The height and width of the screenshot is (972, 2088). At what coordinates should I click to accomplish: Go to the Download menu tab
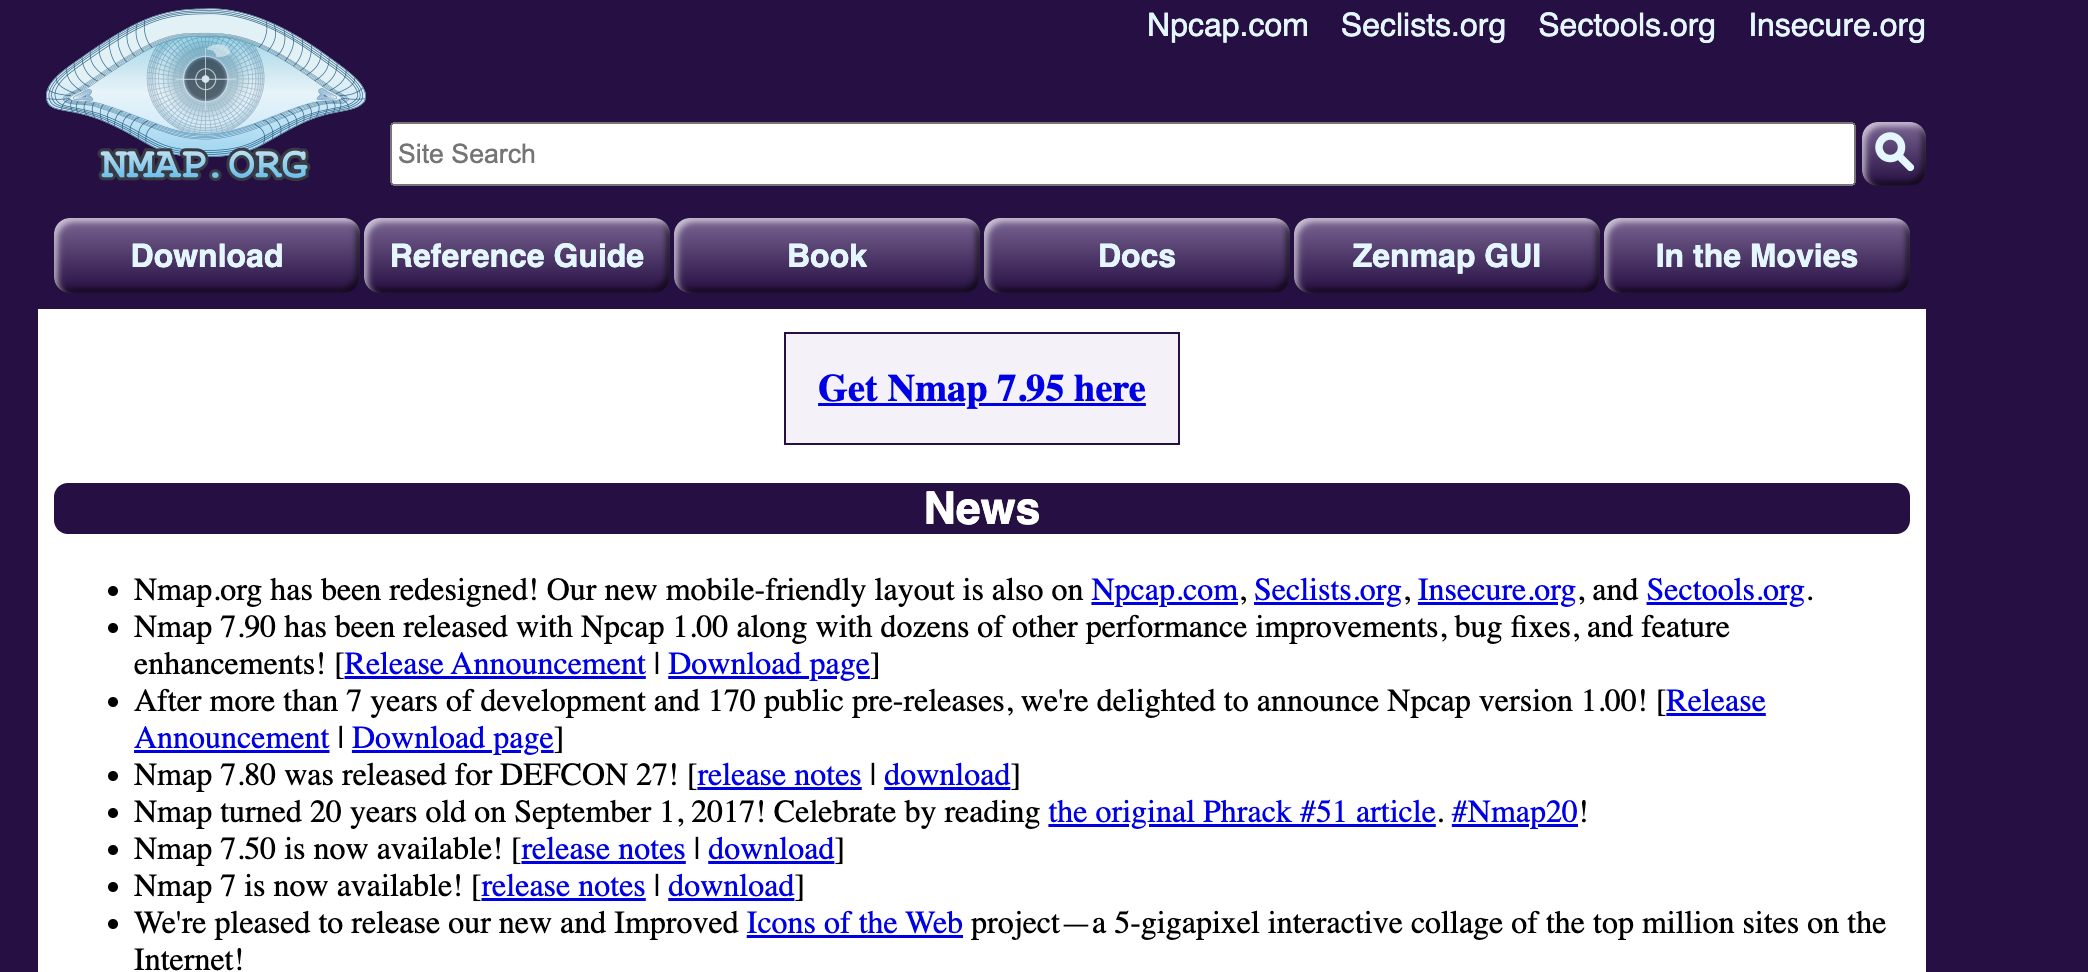pos(207,256)
